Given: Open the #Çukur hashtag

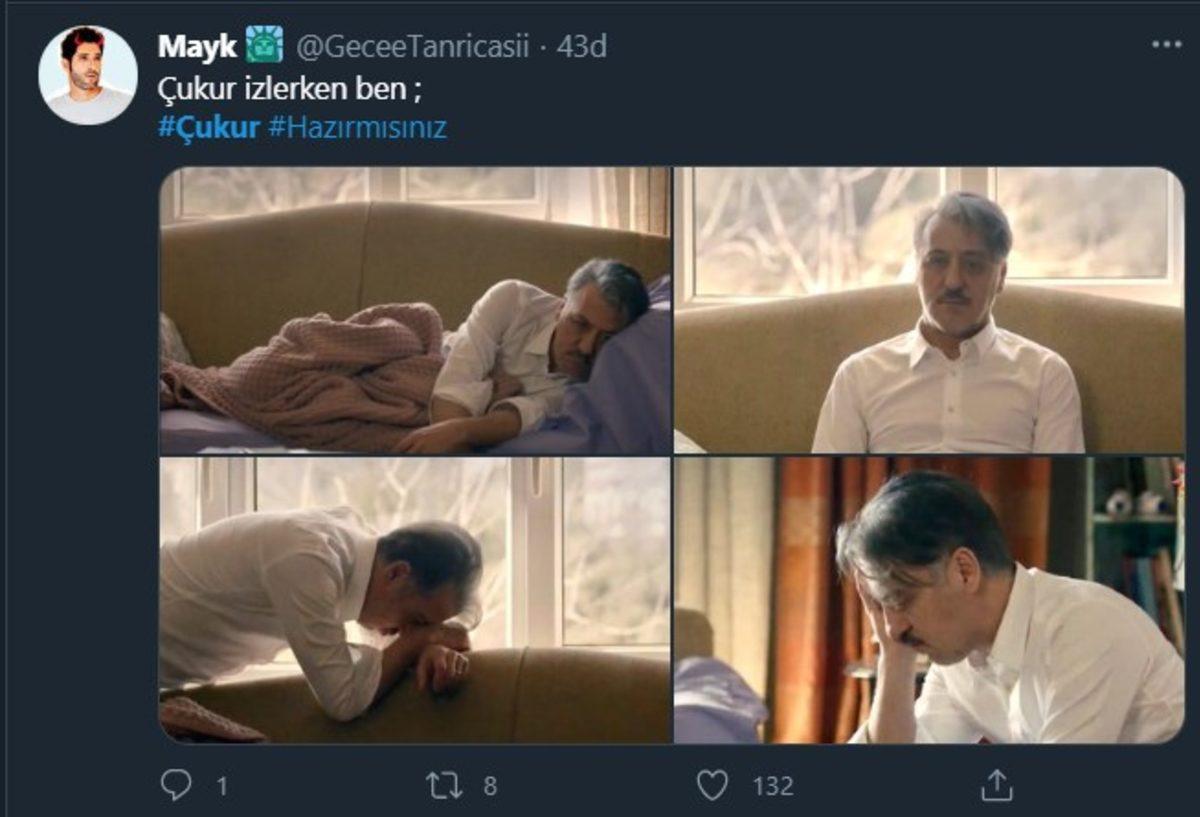Looking at the screenshot, I should [209, 128].
